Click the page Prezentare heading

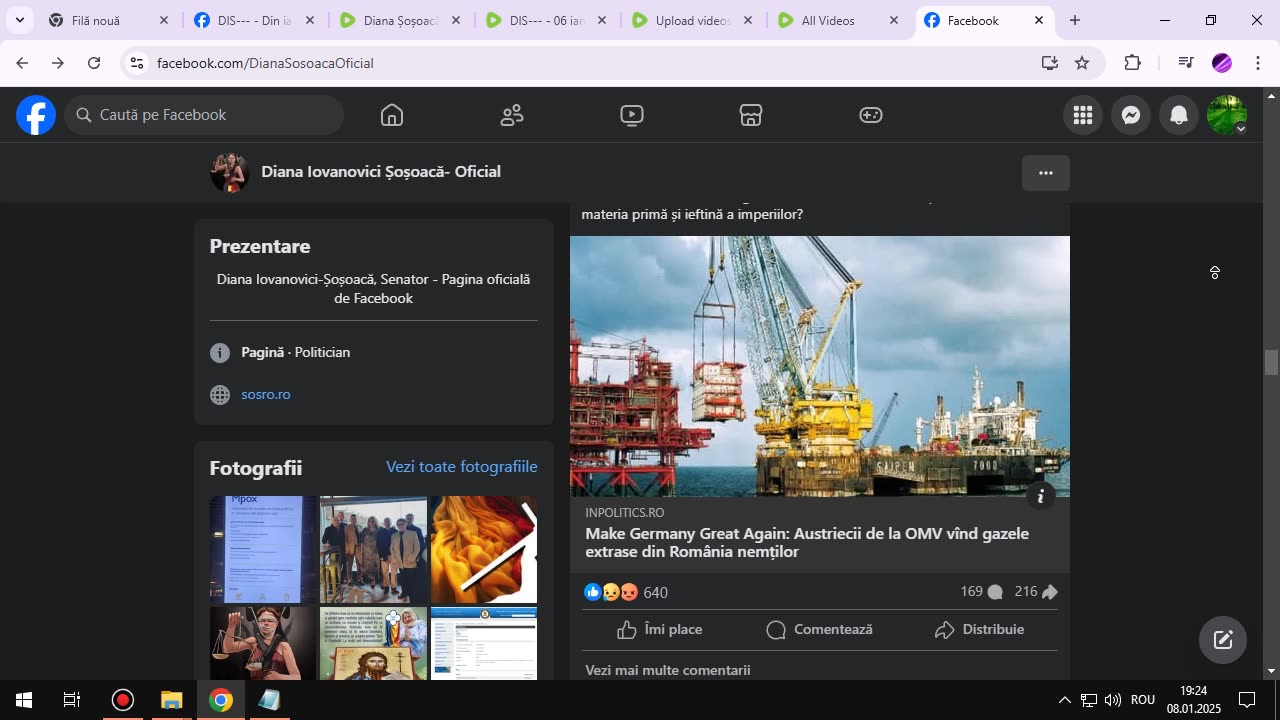(260, 246)
